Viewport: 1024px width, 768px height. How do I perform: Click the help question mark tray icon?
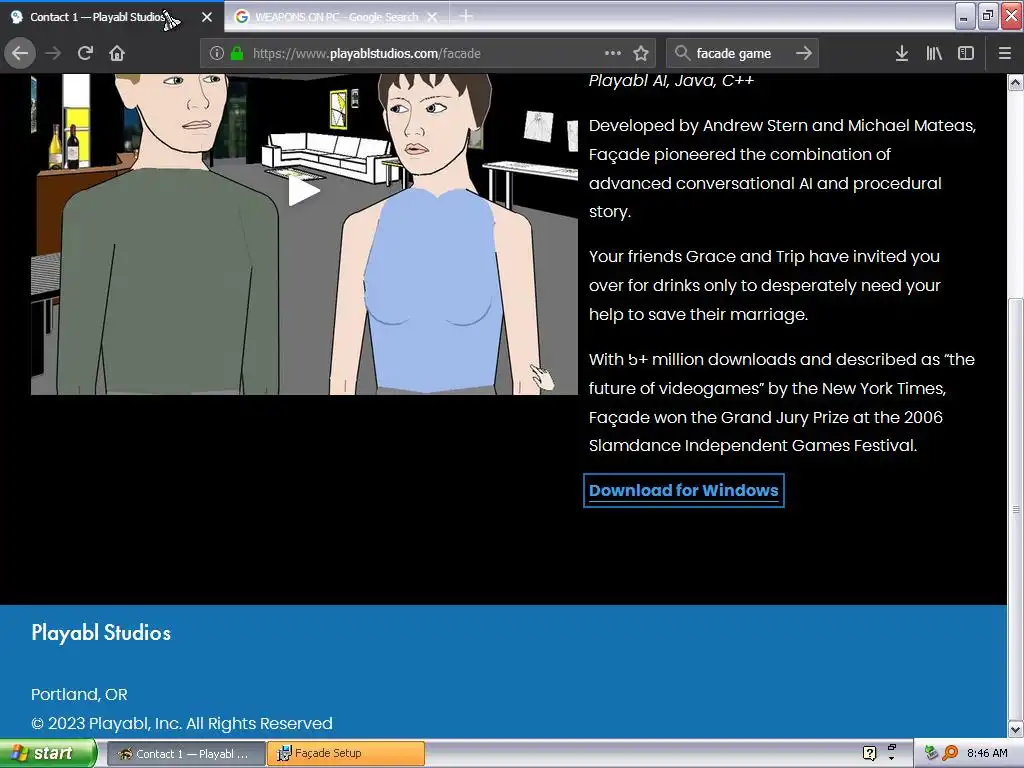tap(869, 753)
